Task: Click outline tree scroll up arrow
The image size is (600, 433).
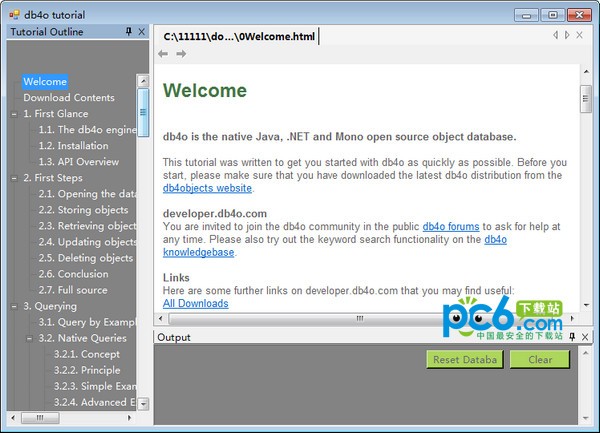Action: pyautogui.click(x=143, y=81)
